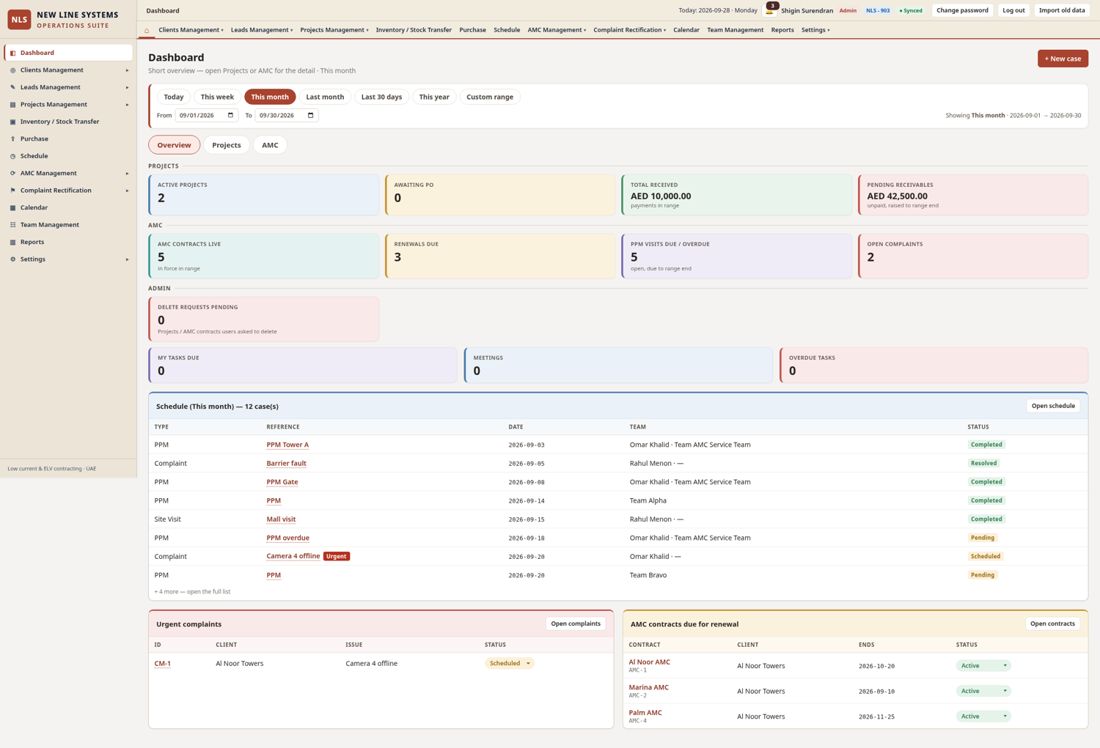Open the Marina AMC contract link
This screenshot has height=748, width=1100.
(x=648, y=687)
